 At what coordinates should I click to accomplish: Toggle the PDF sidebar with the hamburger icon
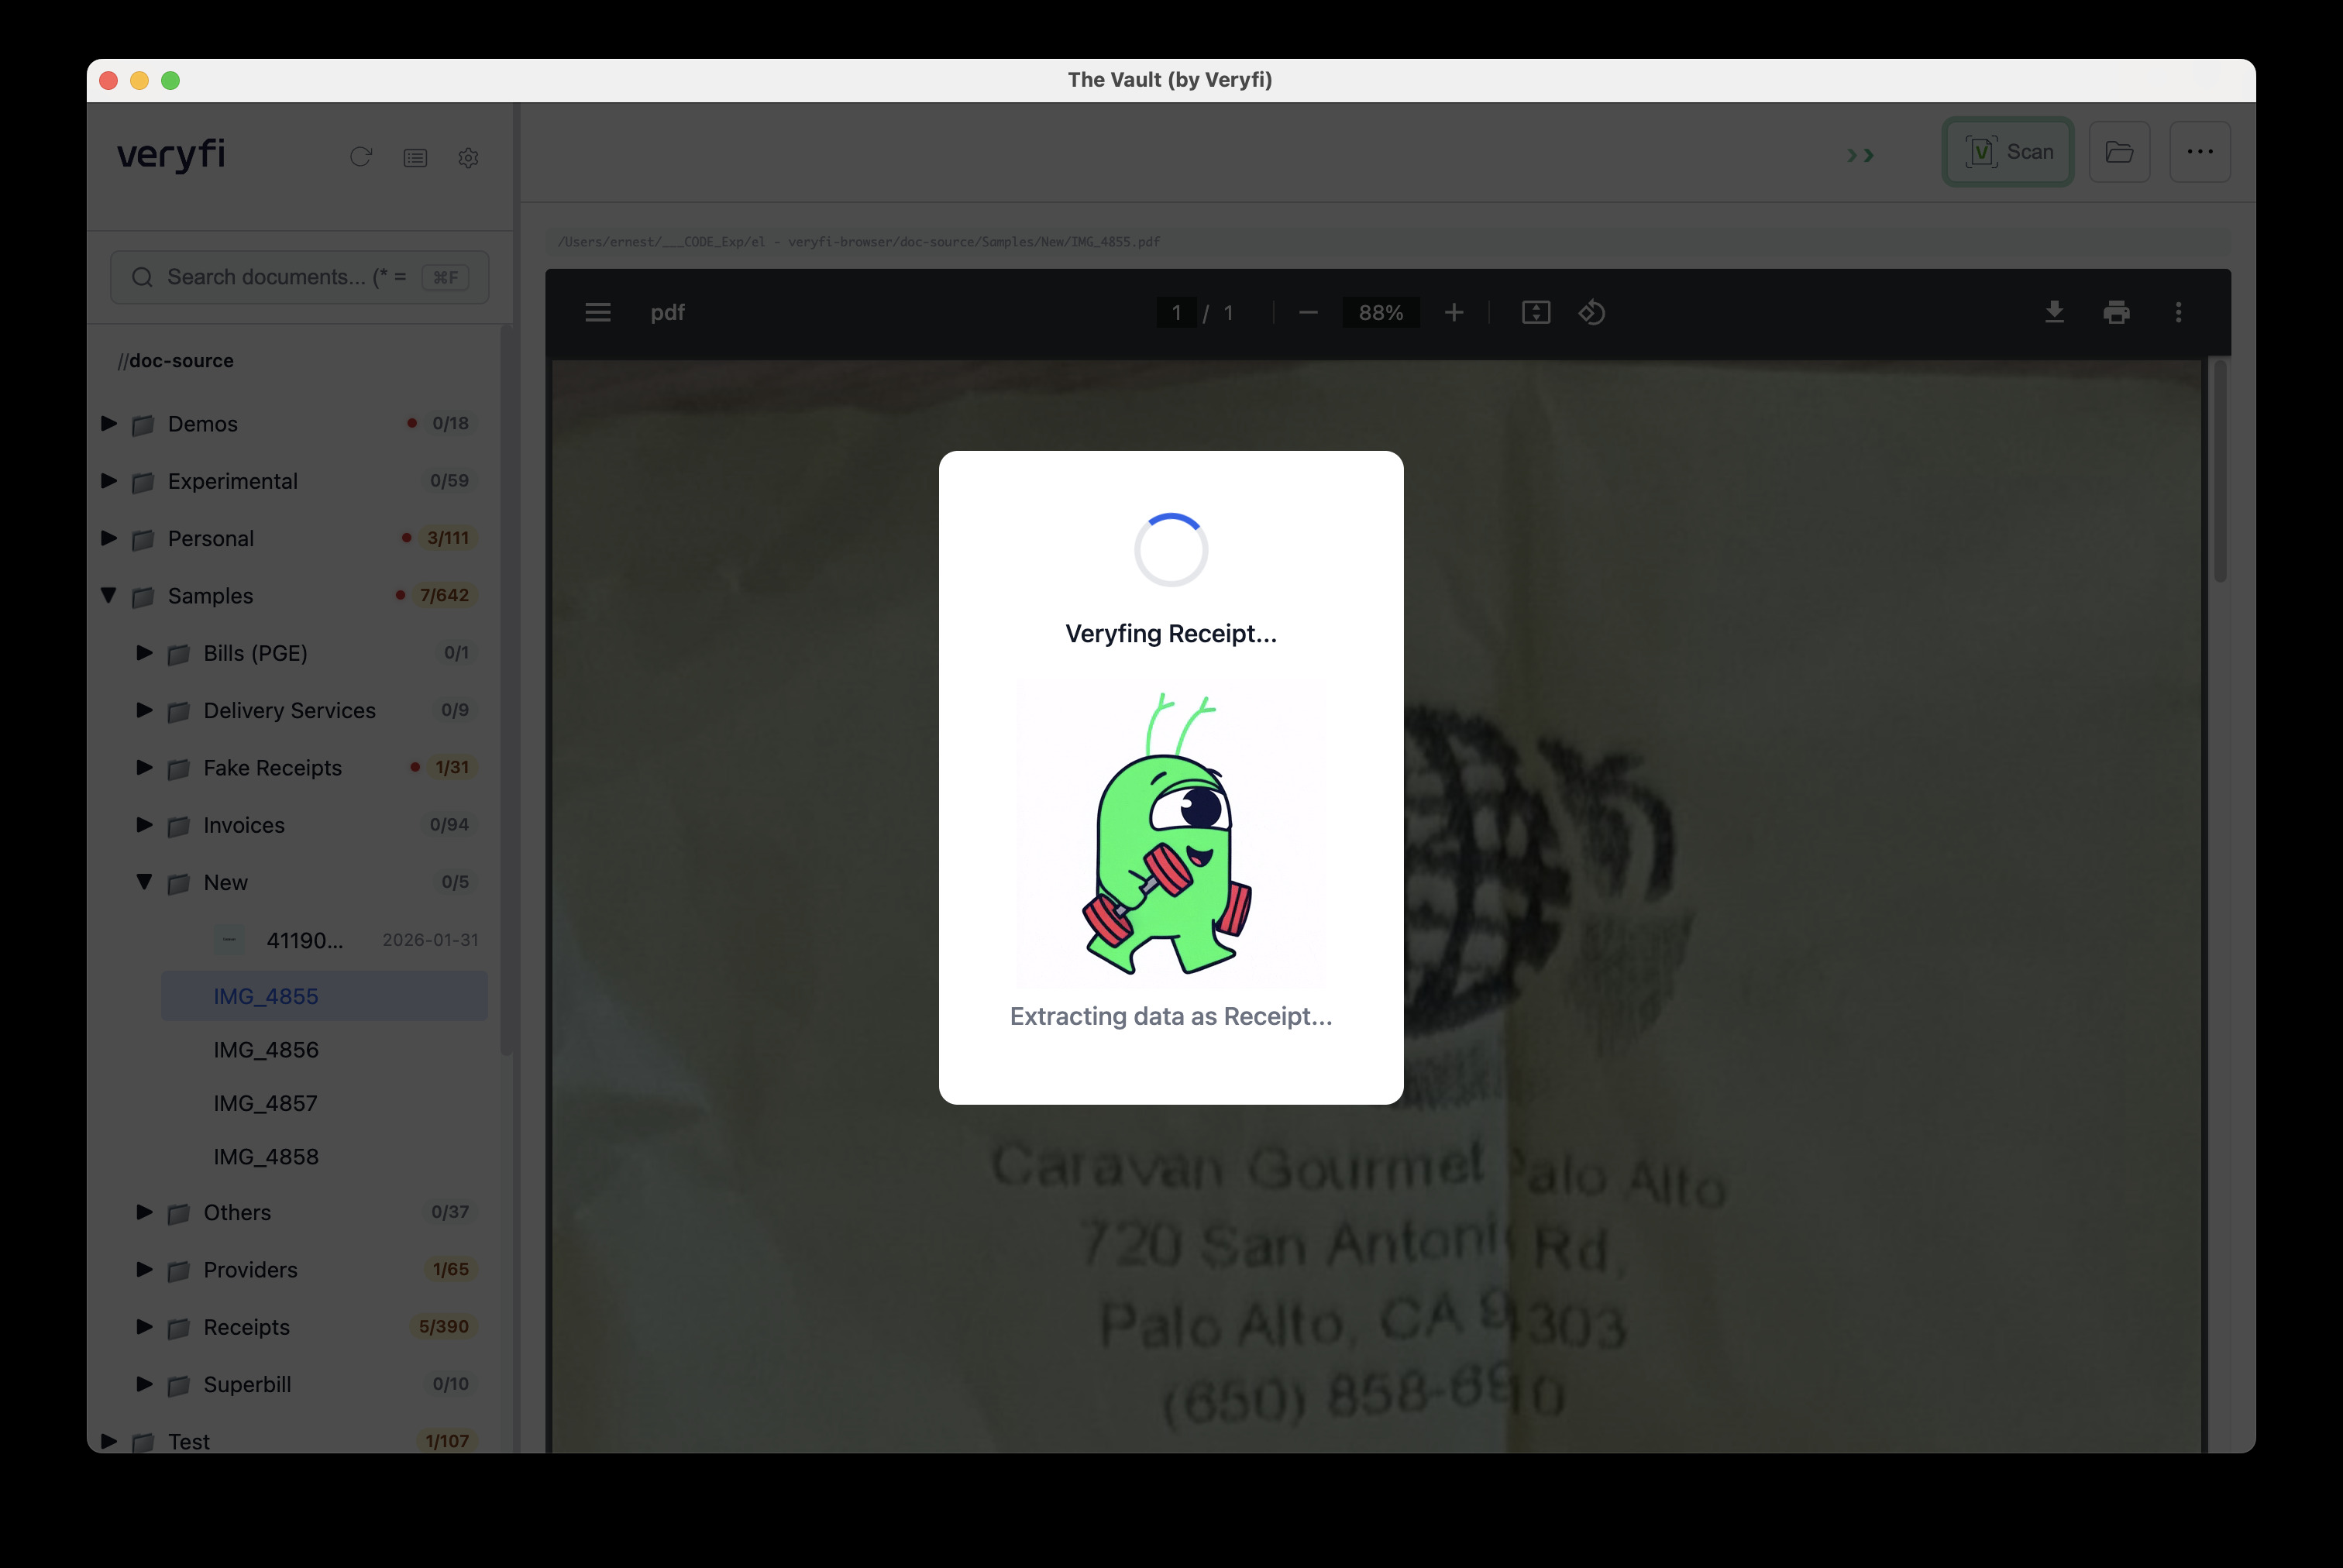[x=597, y=312]
